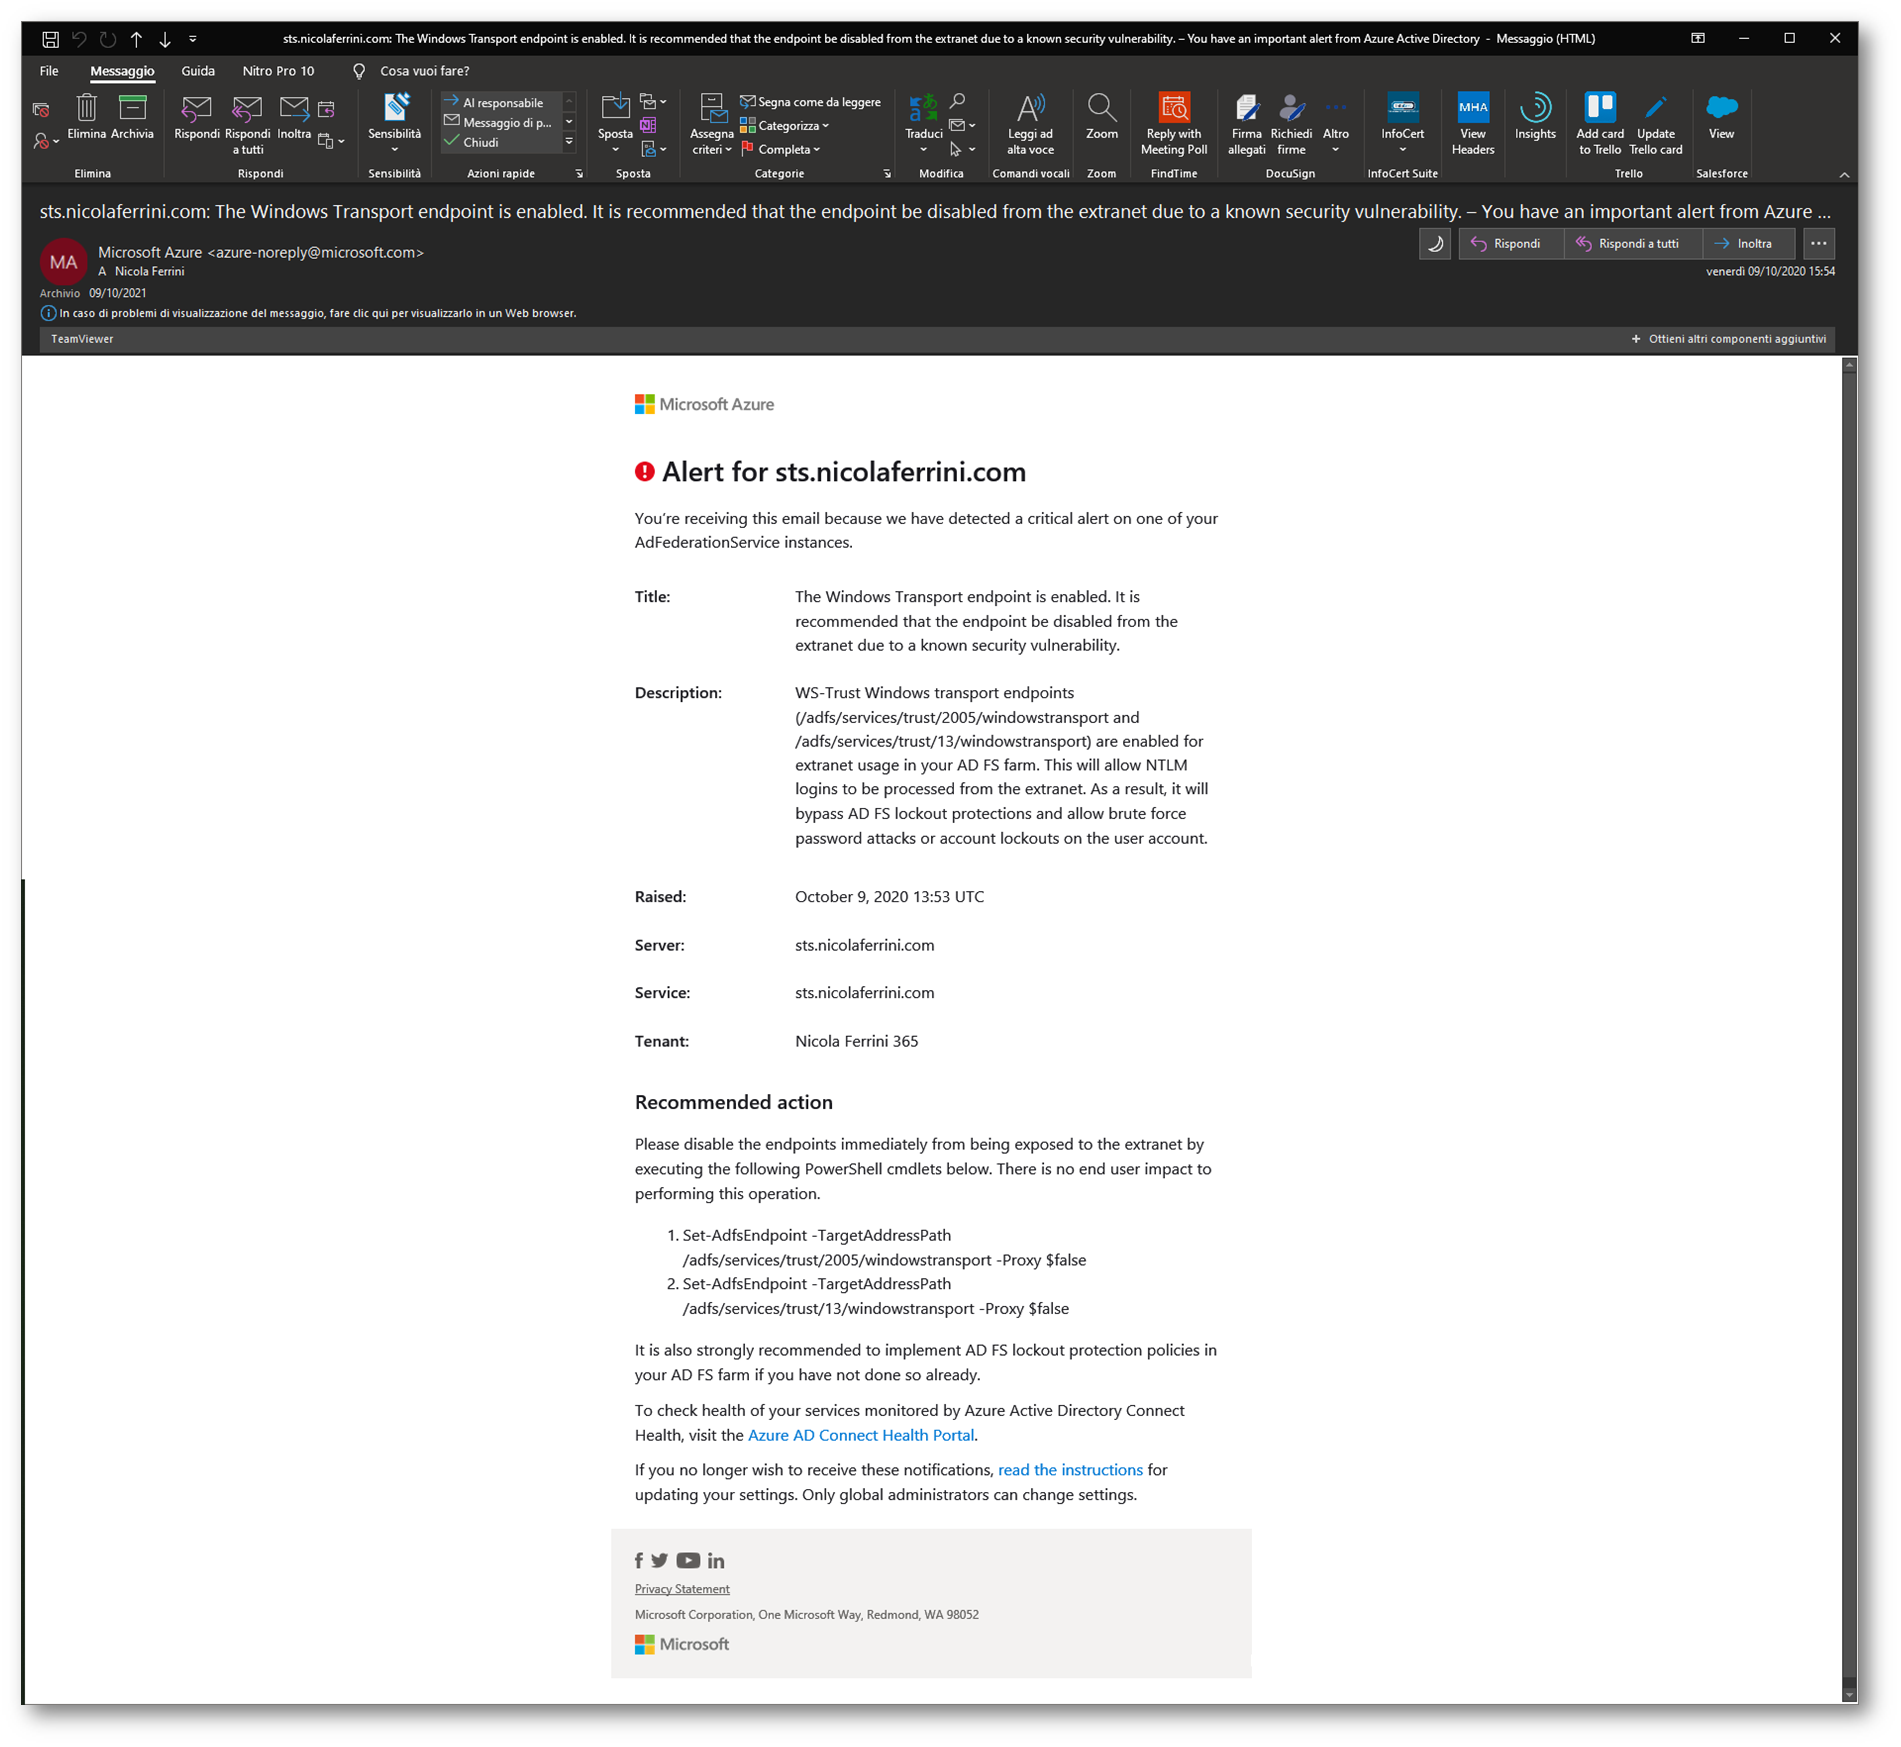Click Inoltra button in message header
Image resolution: width=1901 pixels, height=1747 pixels.
pyautogui.click(x=1747, y=244)
